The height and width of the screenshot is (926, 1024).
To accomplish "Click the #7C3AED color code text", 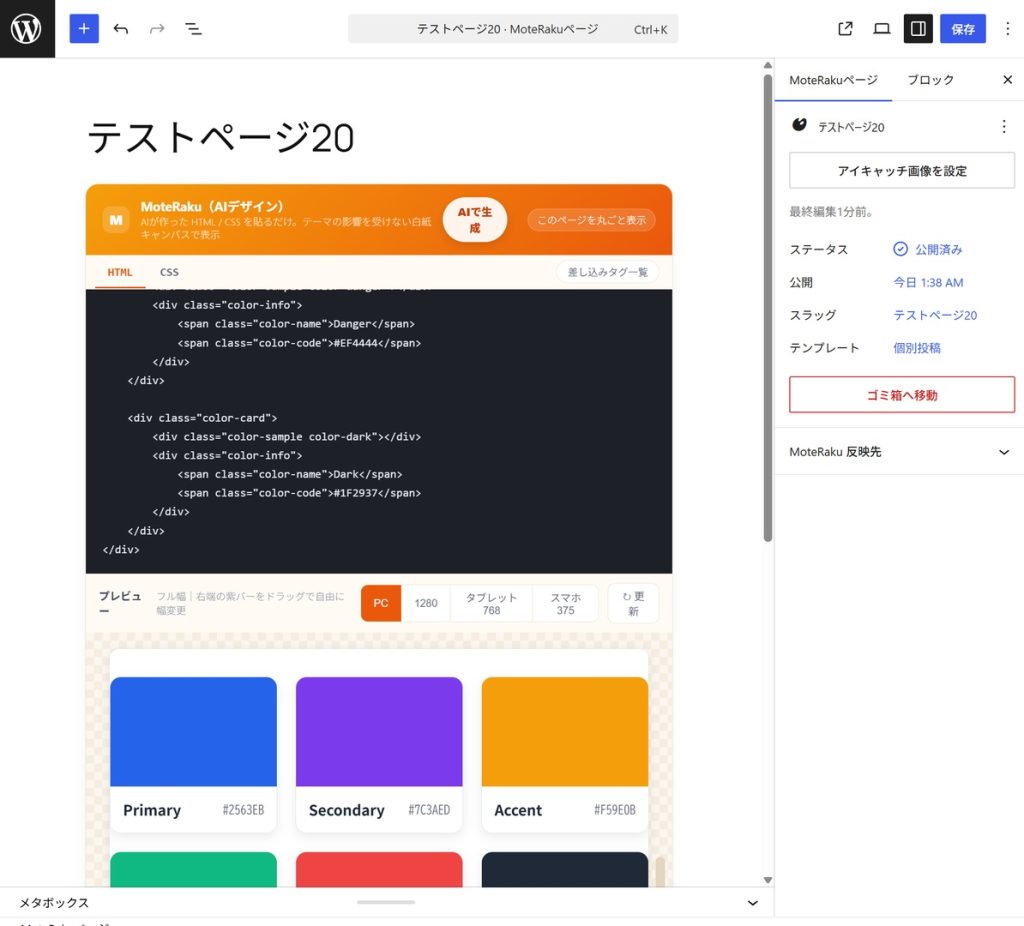I will pos(429,810).
